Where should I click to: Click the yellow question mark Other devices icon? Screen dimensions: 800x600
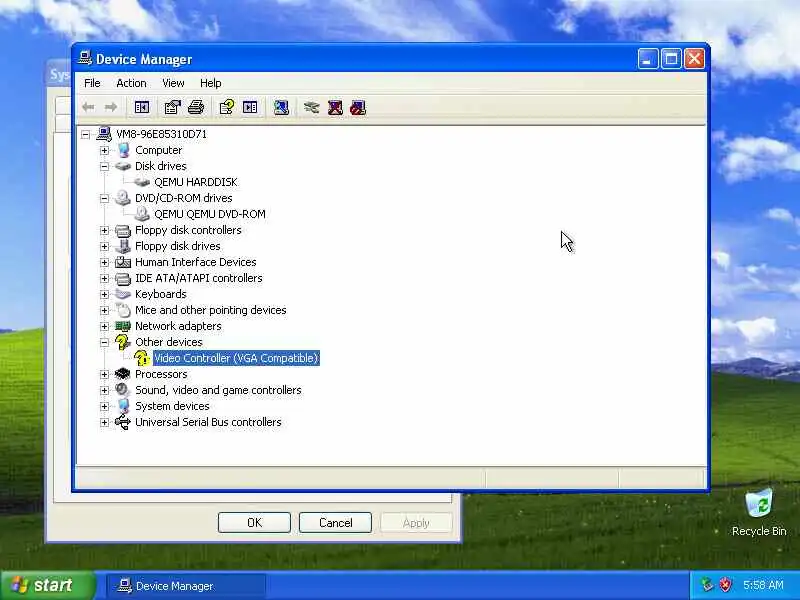pyautogui.click(x=123, y=342)
